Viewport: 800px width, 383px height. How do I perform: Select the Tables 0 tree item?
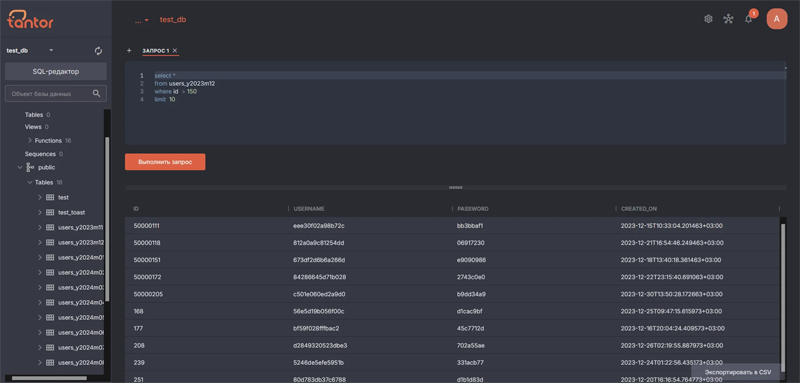click(x=37, y=115)
